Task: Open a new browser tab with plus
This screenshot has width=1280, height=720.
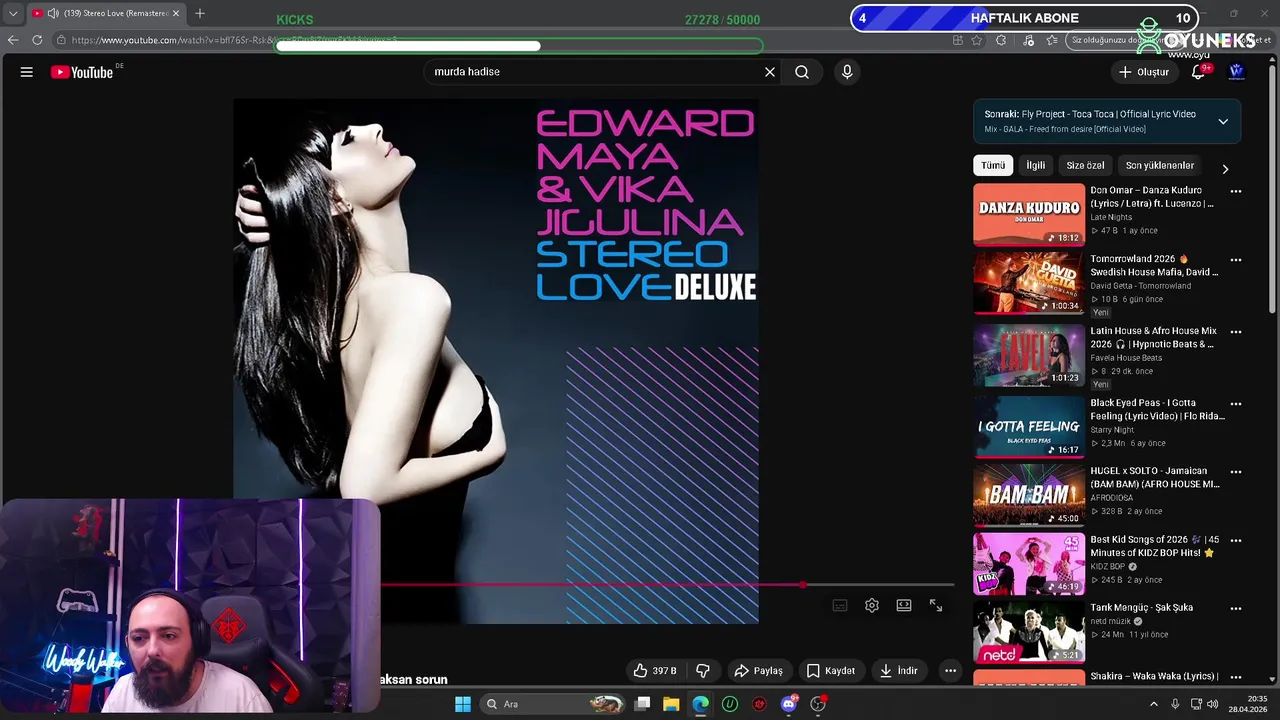Action: point(200,13)
